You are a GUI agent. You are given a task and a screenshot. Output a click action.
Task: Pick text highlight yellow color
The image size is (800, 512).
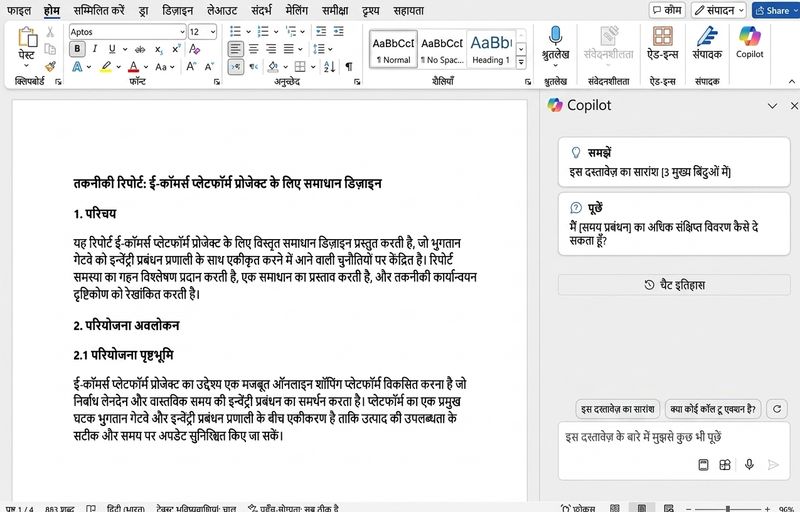click(x=106, y=66)
